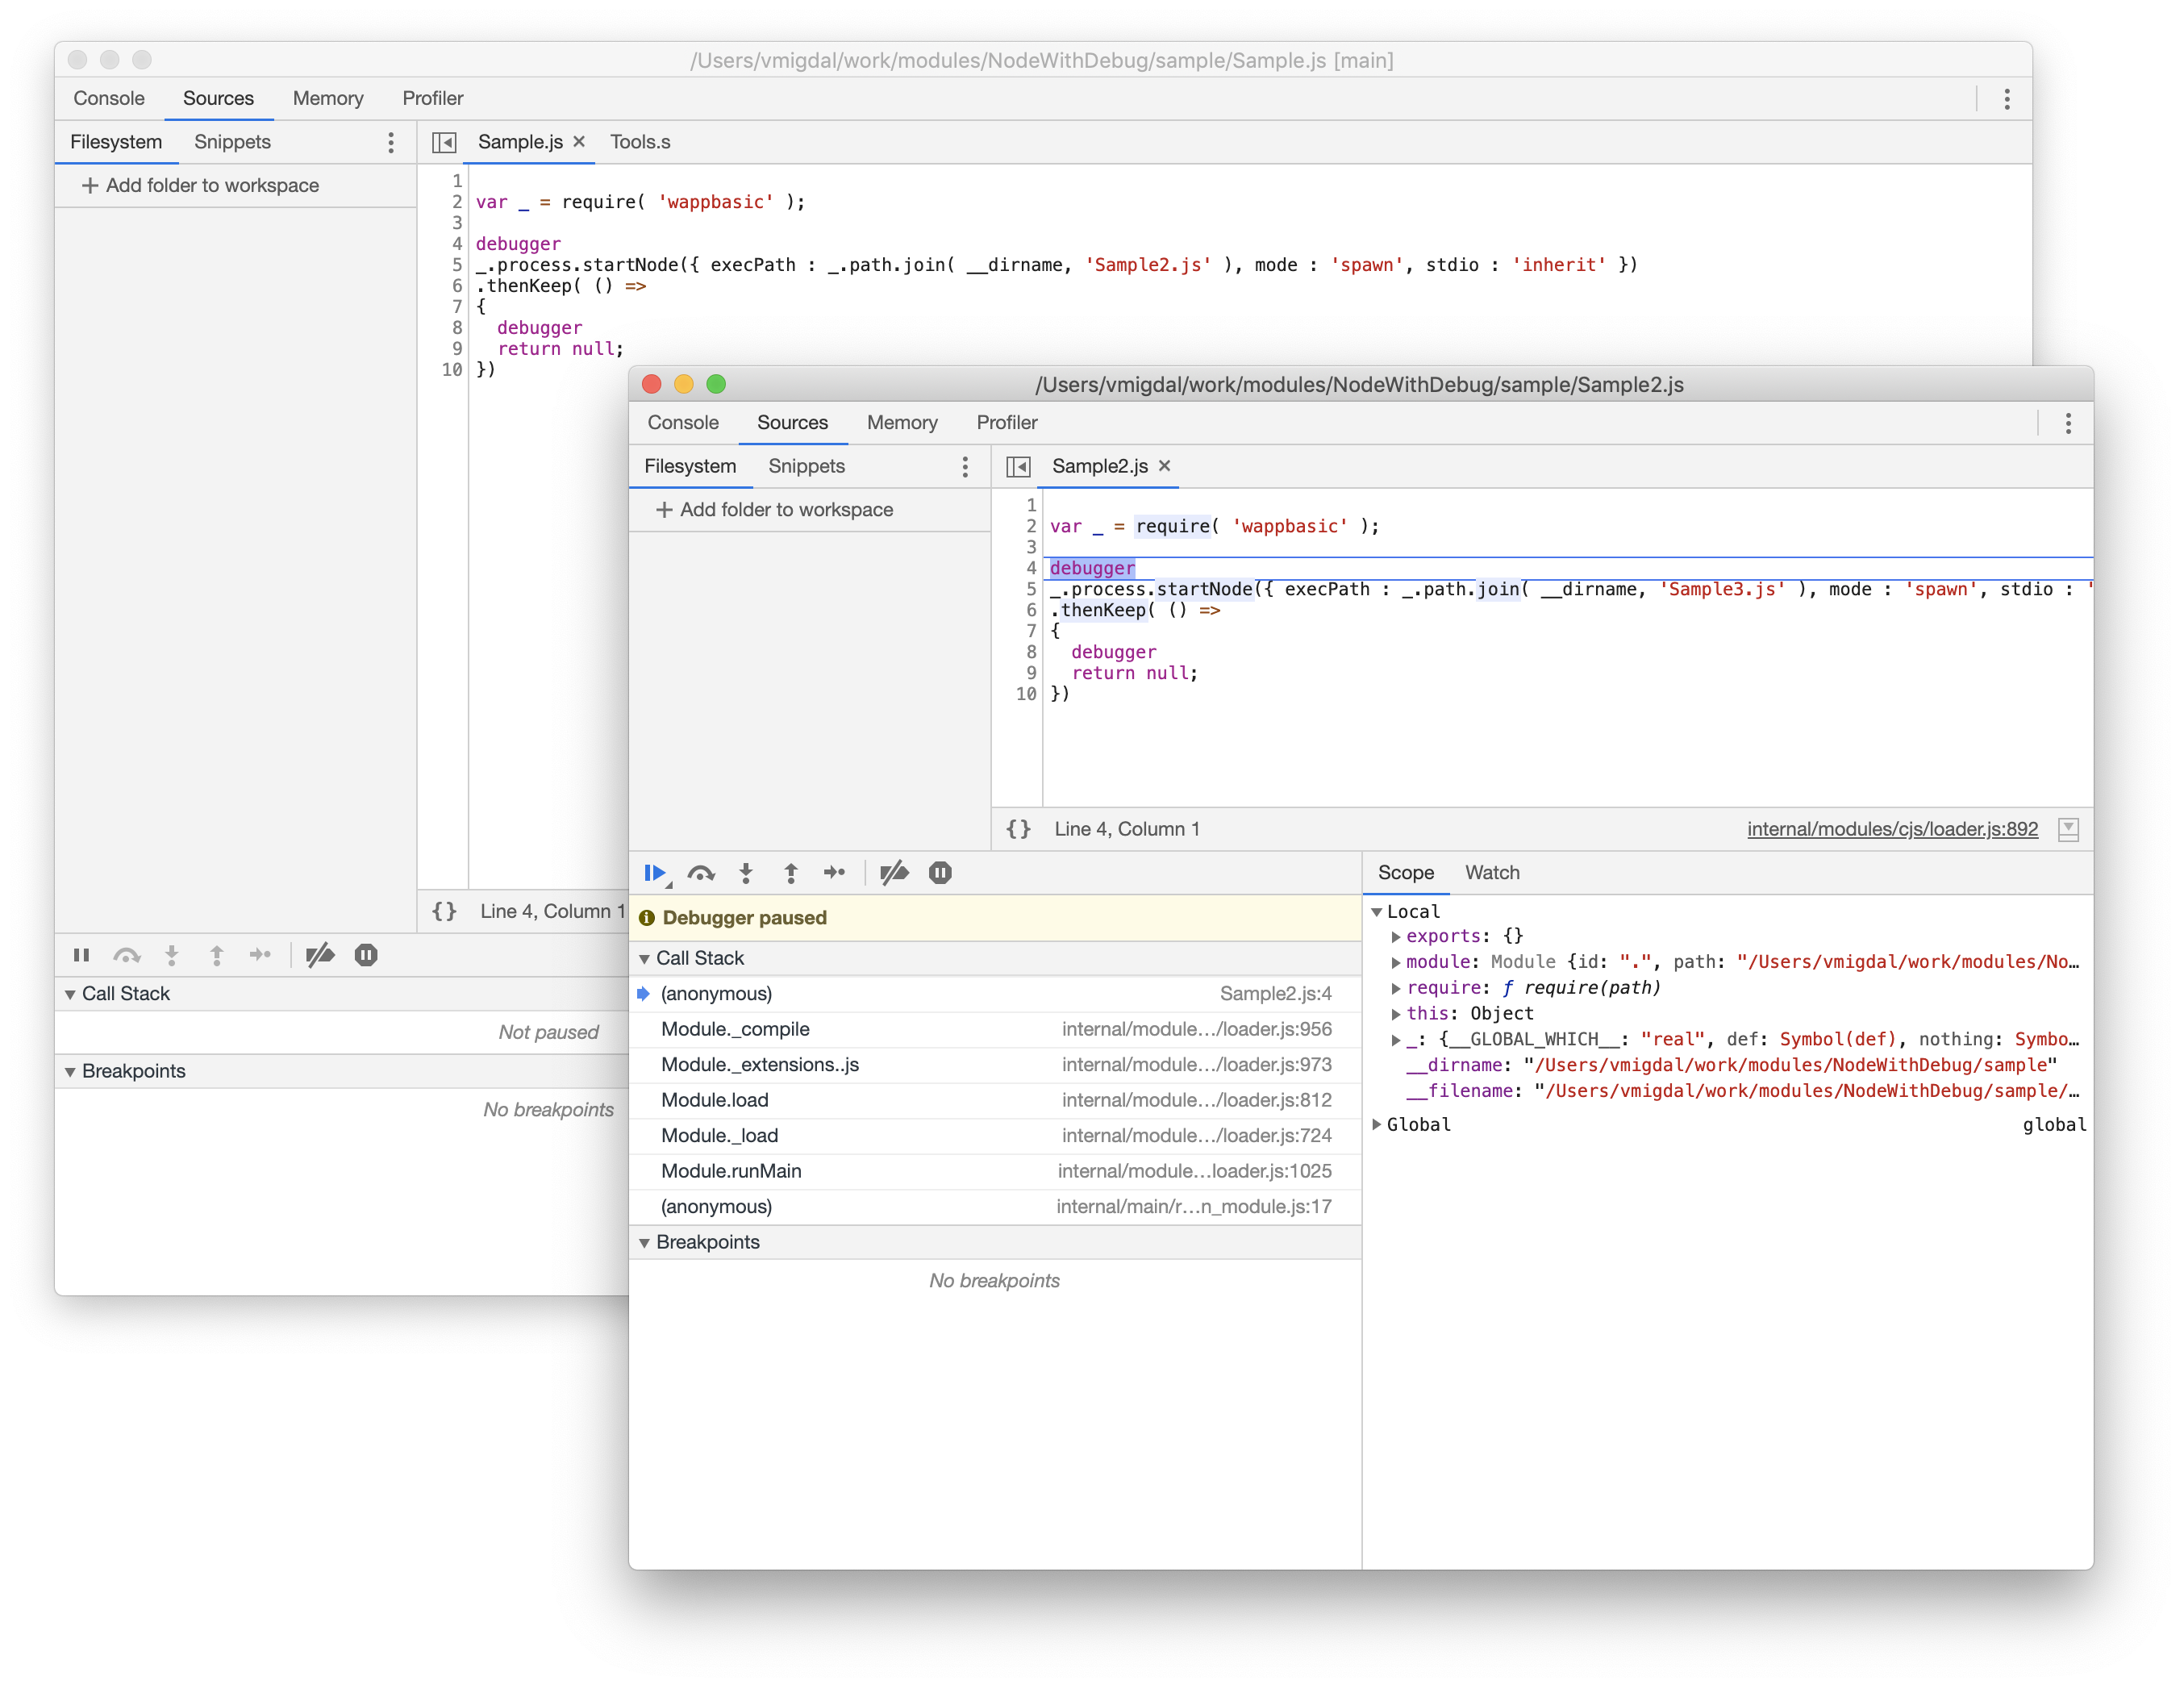Open the Snippets tab in front window
The width and height of the screenshot is (2184, 1689).
pos(806,466)
